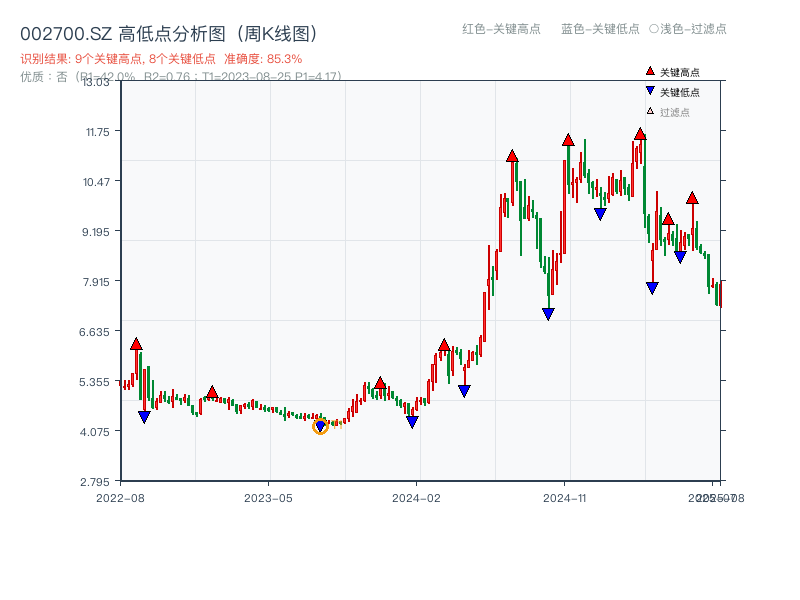Click the 11.75 y-axis label
Screen dimensions: 800x600
(x=97, y=132)
